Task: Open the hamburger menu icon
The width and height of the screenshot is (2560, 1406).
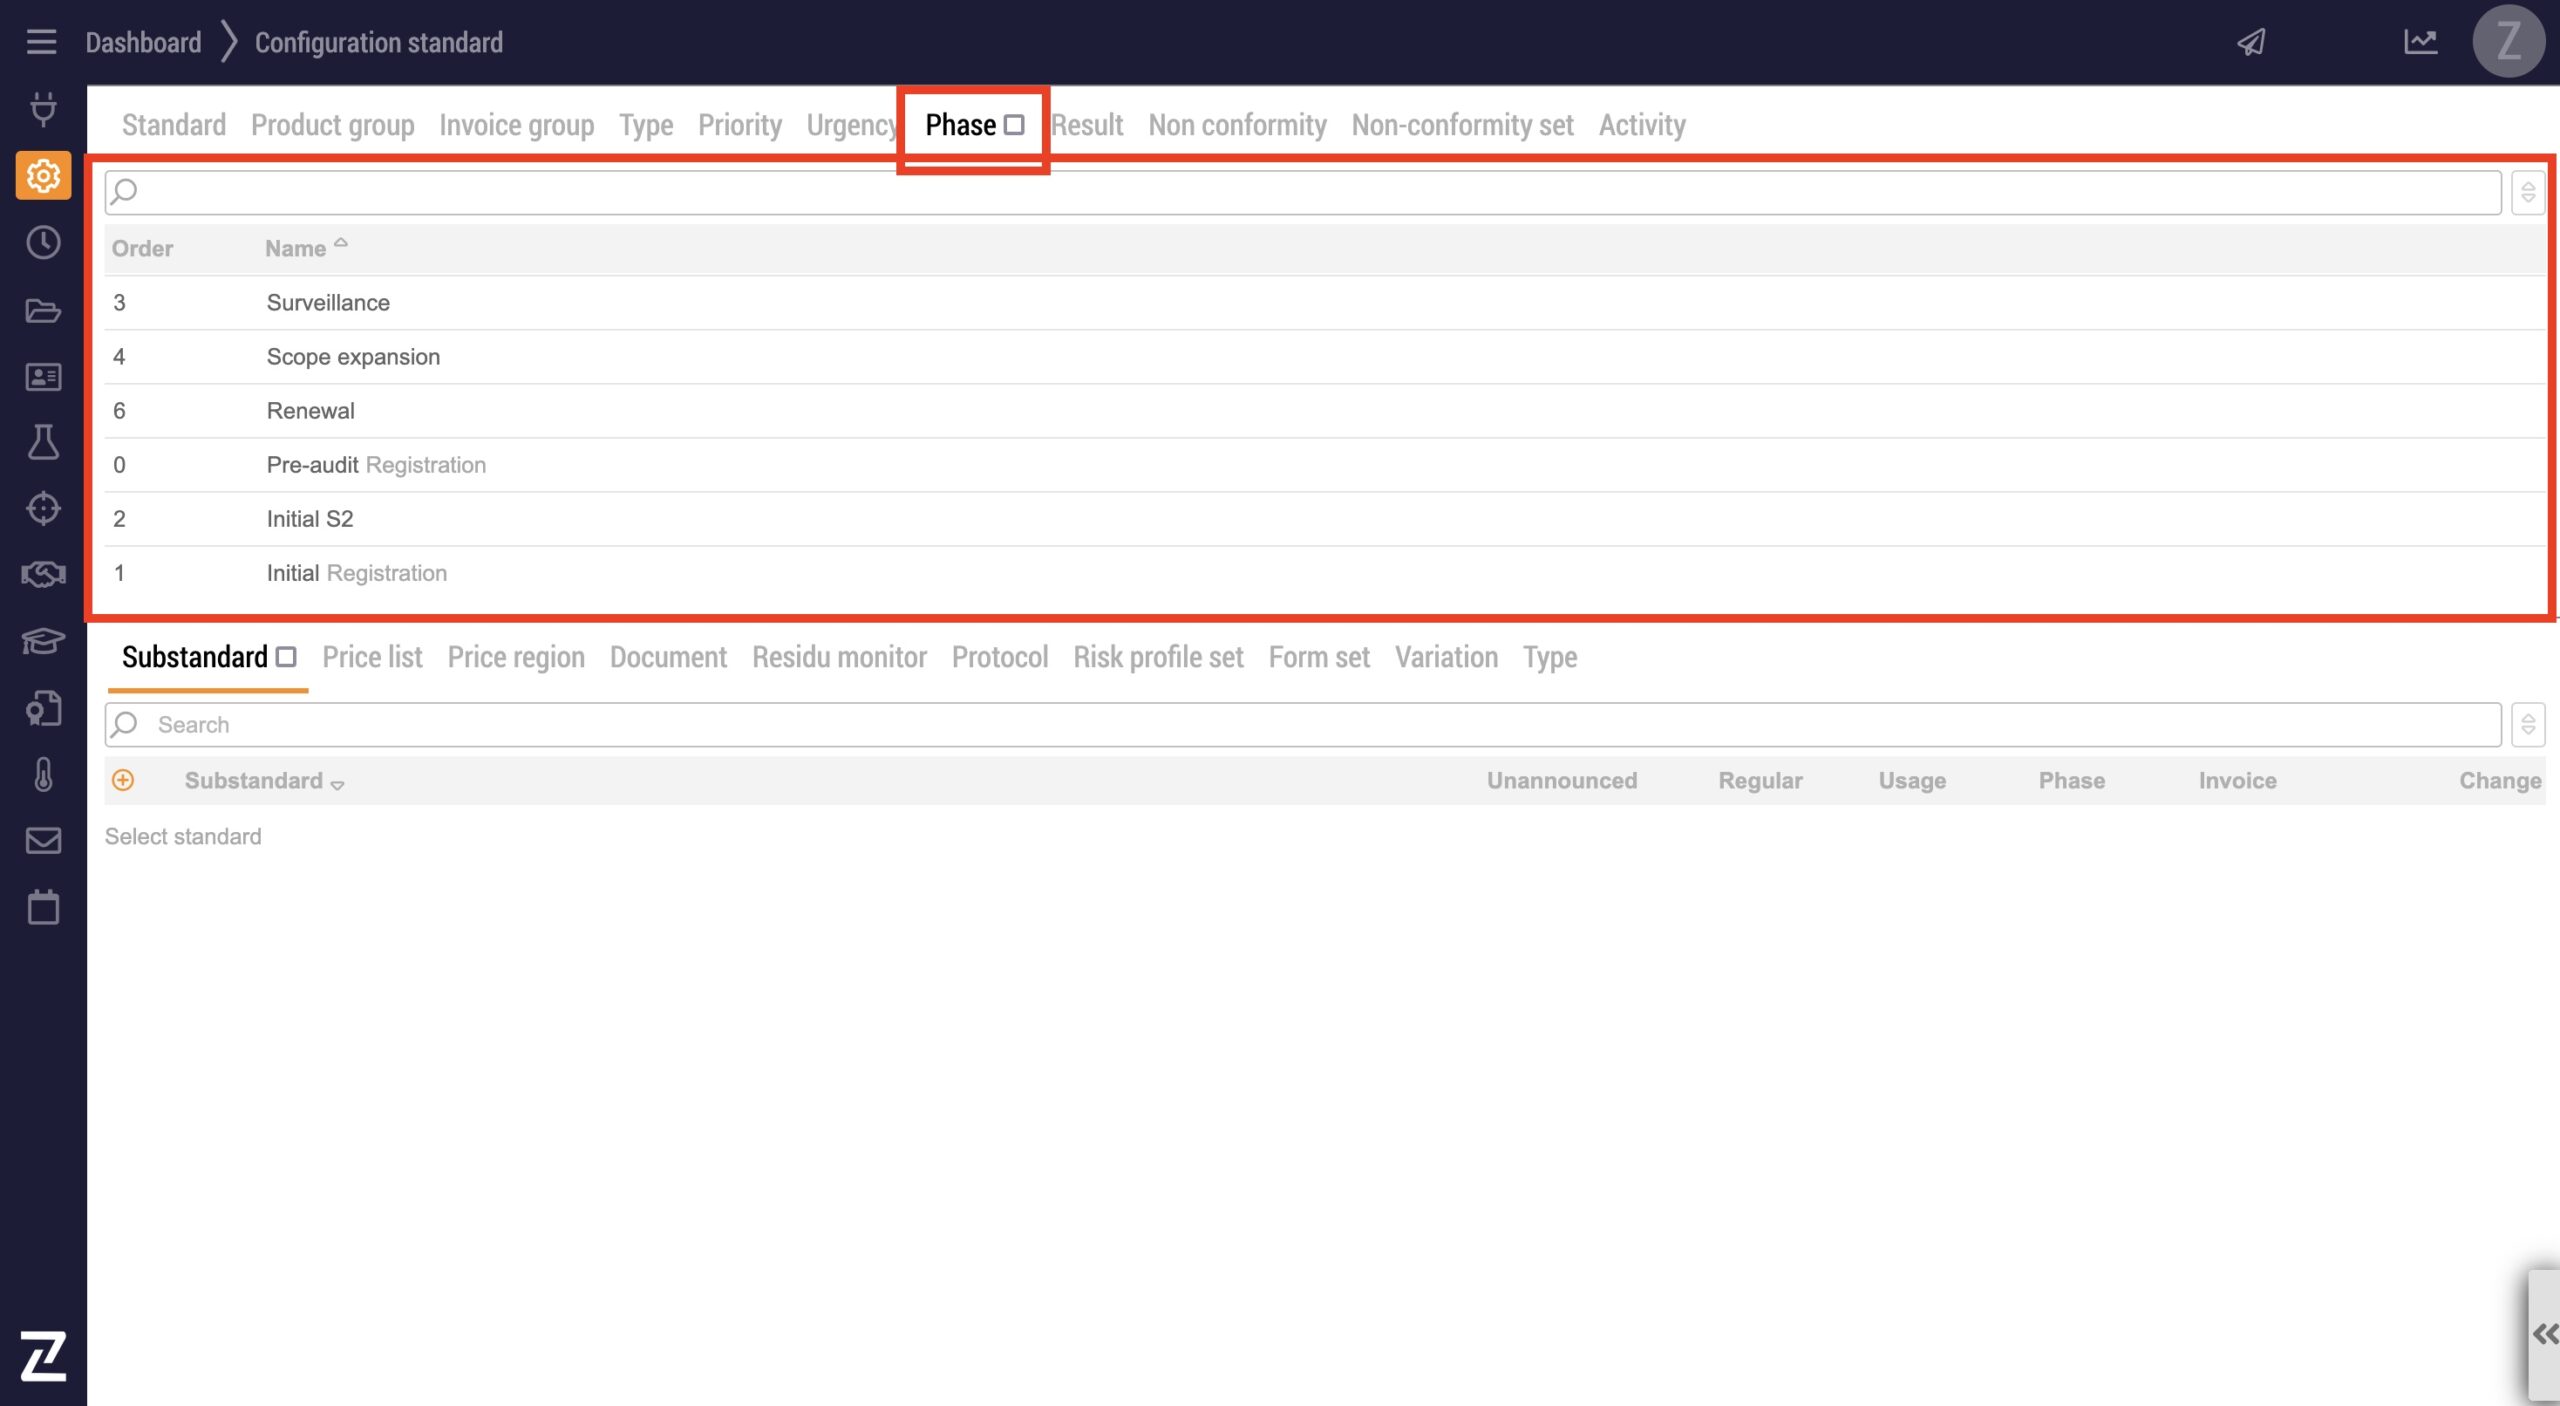Action: (x=41, y=42)
